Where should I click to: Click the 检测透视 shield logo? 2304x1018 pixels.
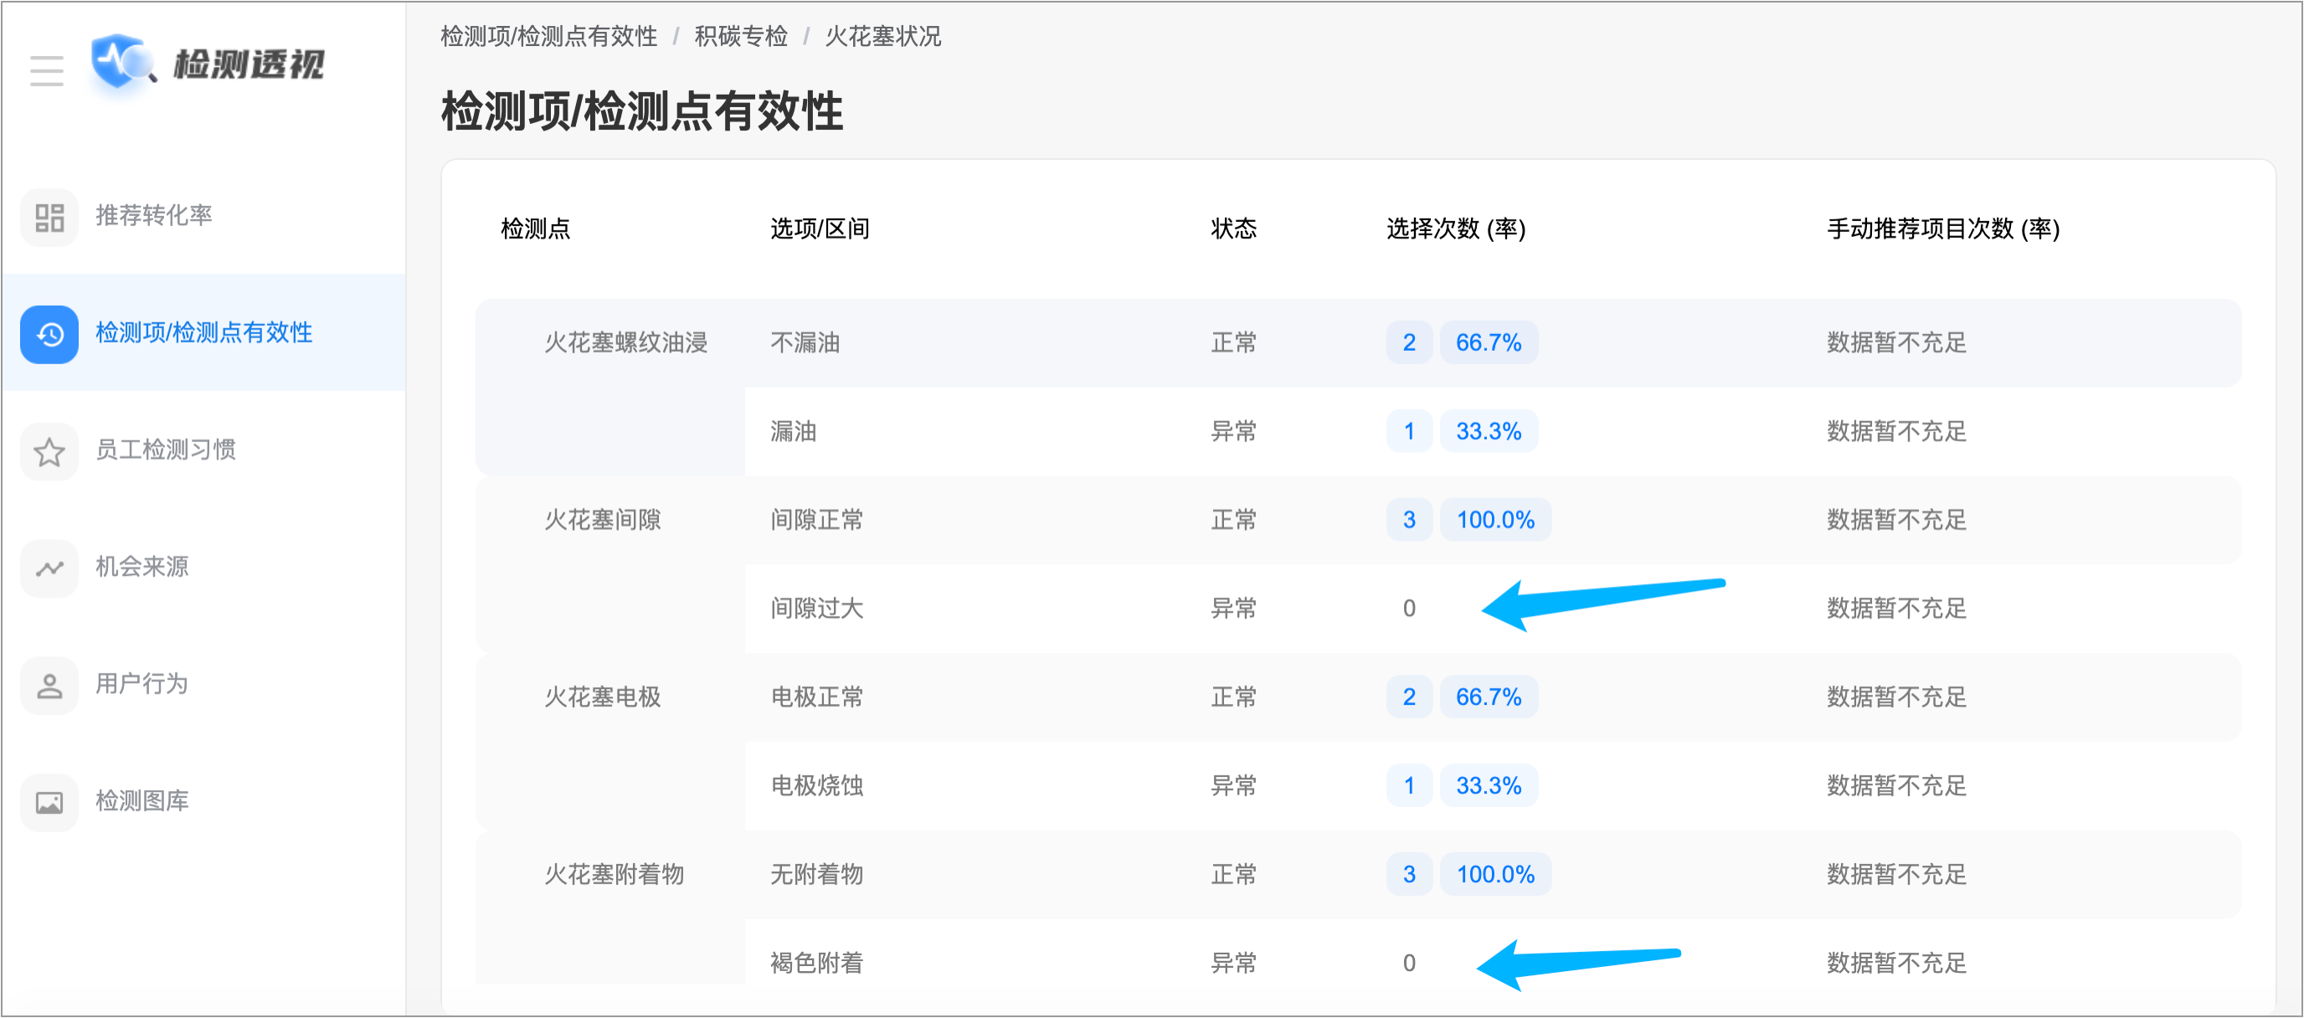click(120, 62)
